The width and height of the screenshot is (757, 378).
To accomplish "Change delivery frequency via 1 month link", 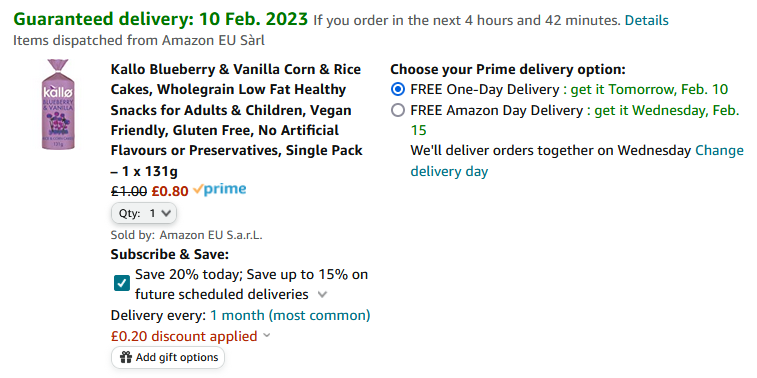I will pyautogui.click(x=290, y=316).
